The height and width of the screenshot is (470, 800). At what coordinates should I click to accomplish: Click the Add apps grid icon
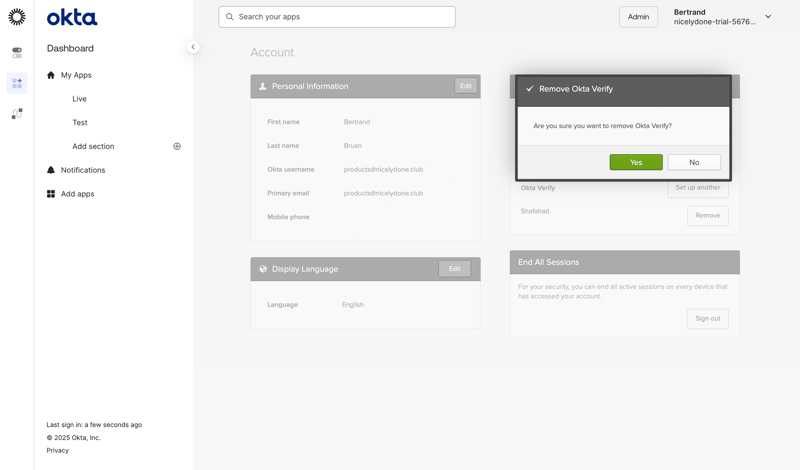click(51, 194)
